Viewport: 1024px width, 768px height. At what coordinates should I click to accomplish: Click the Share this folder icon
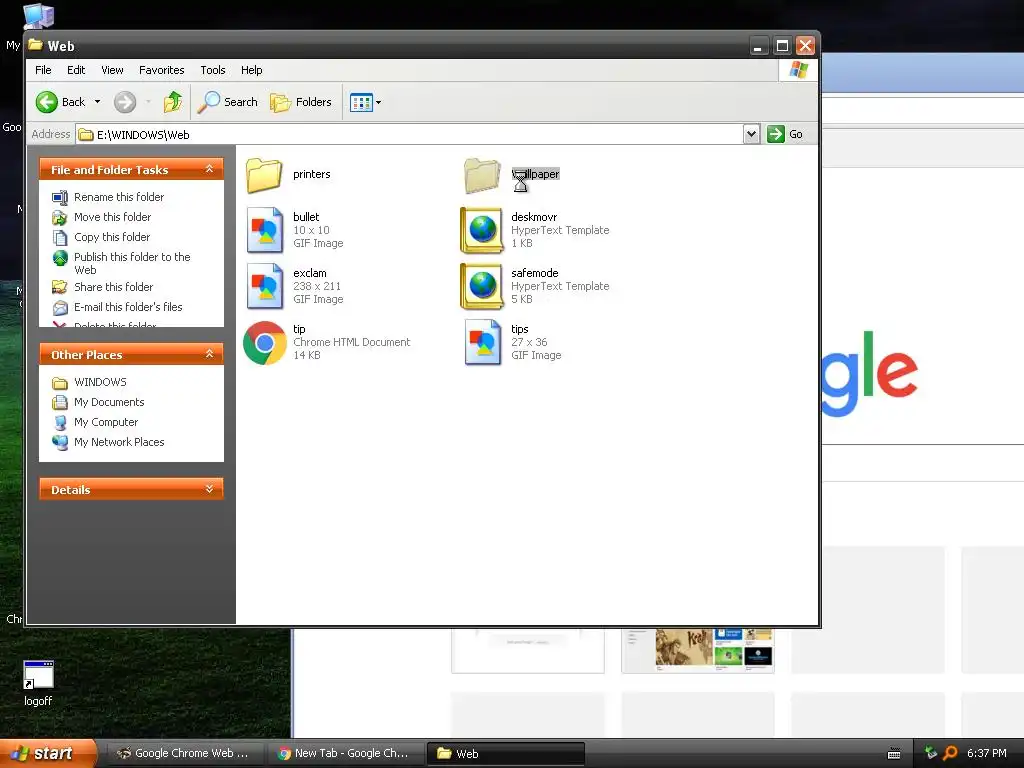coord(60,287)
